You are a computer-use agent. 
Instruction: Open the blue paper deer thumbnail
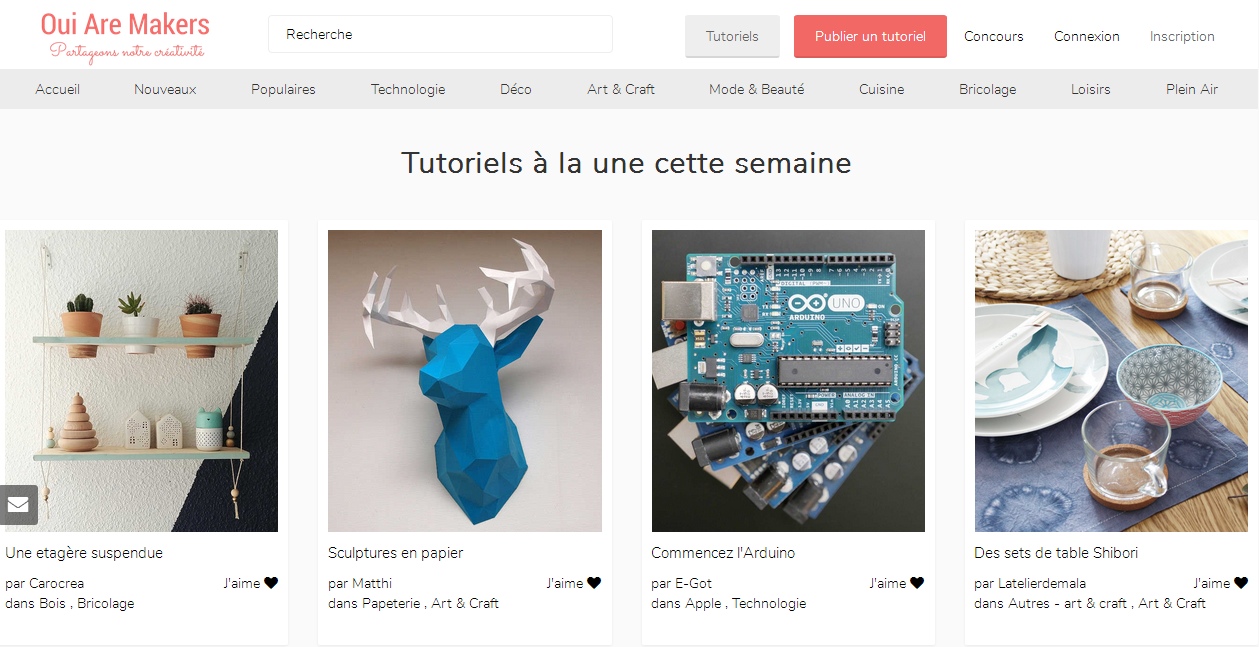[x=465, y=381]
